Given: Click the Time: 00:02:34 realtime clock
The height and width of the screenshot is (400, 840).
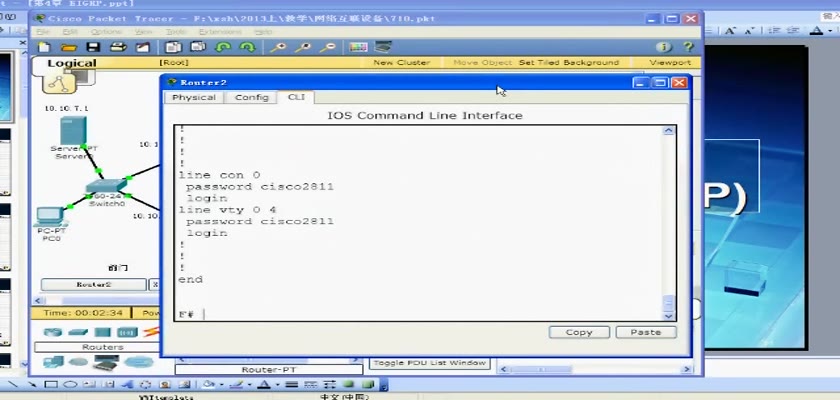Looking at the screenshot, I should (x=83, y=313).
